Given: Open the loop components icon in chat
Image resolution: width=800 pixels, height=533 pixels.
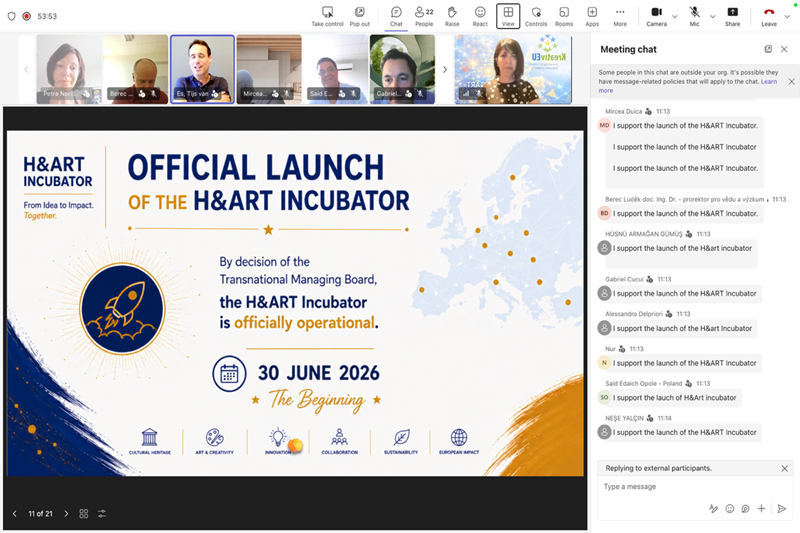Looking at the screenshot, I should coord(745,509).
